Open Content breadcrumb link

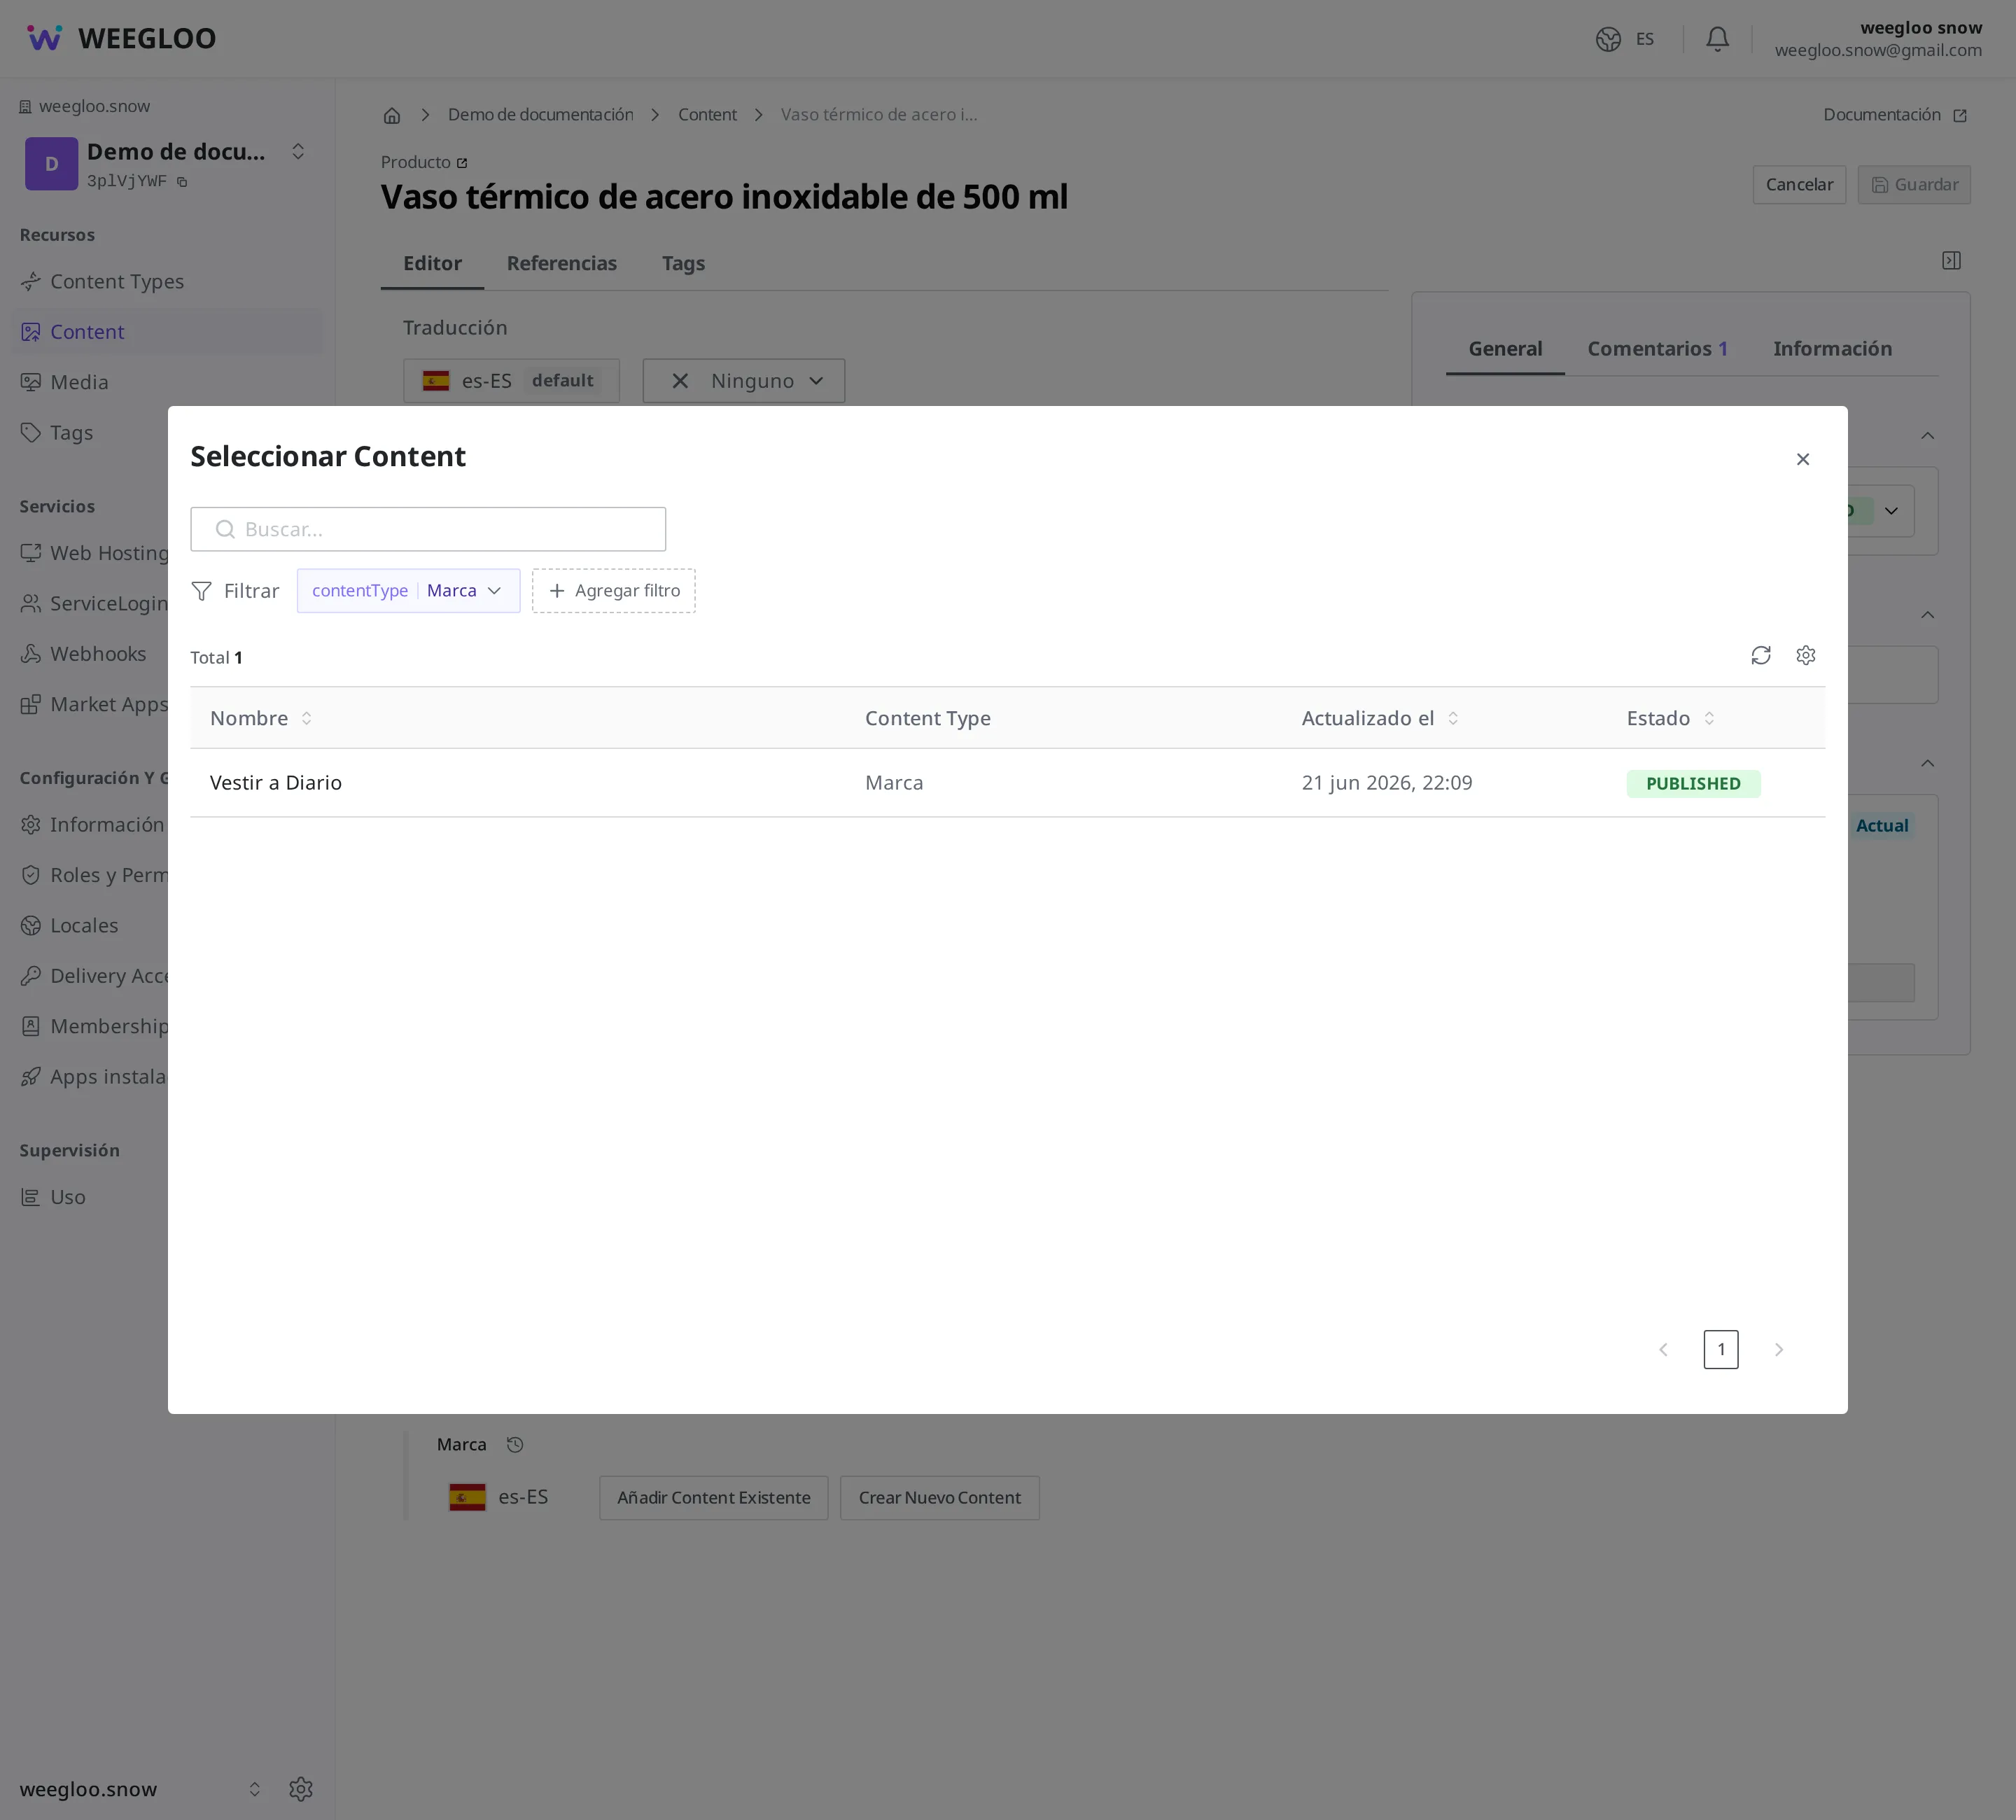click(x=707, y=115)
